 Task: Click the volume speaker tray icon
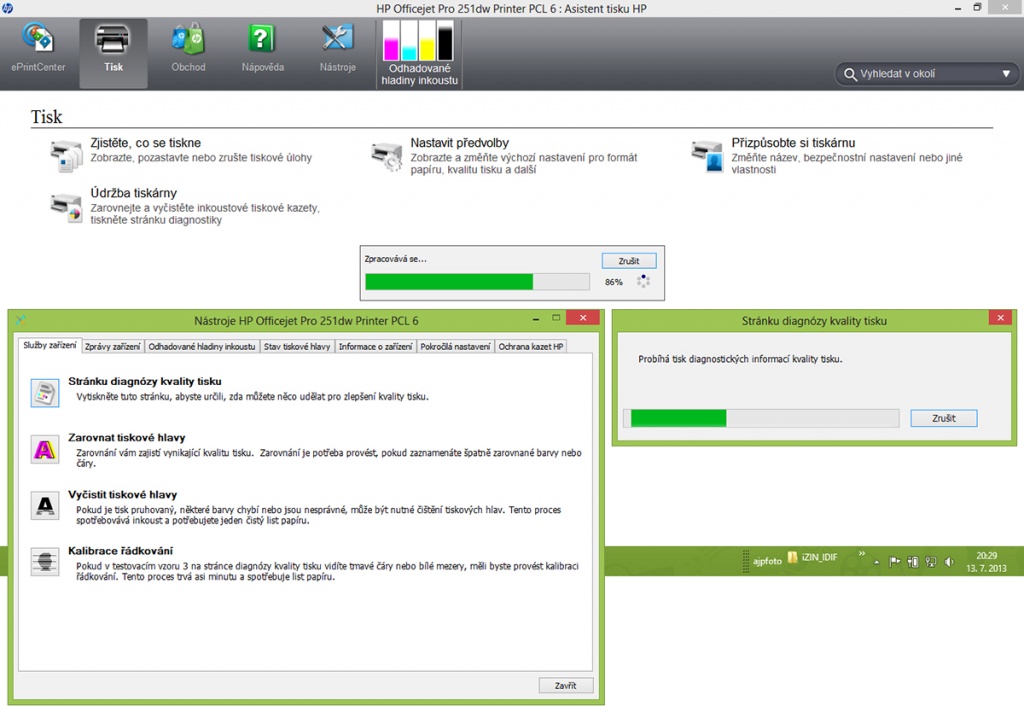point(950,562)
